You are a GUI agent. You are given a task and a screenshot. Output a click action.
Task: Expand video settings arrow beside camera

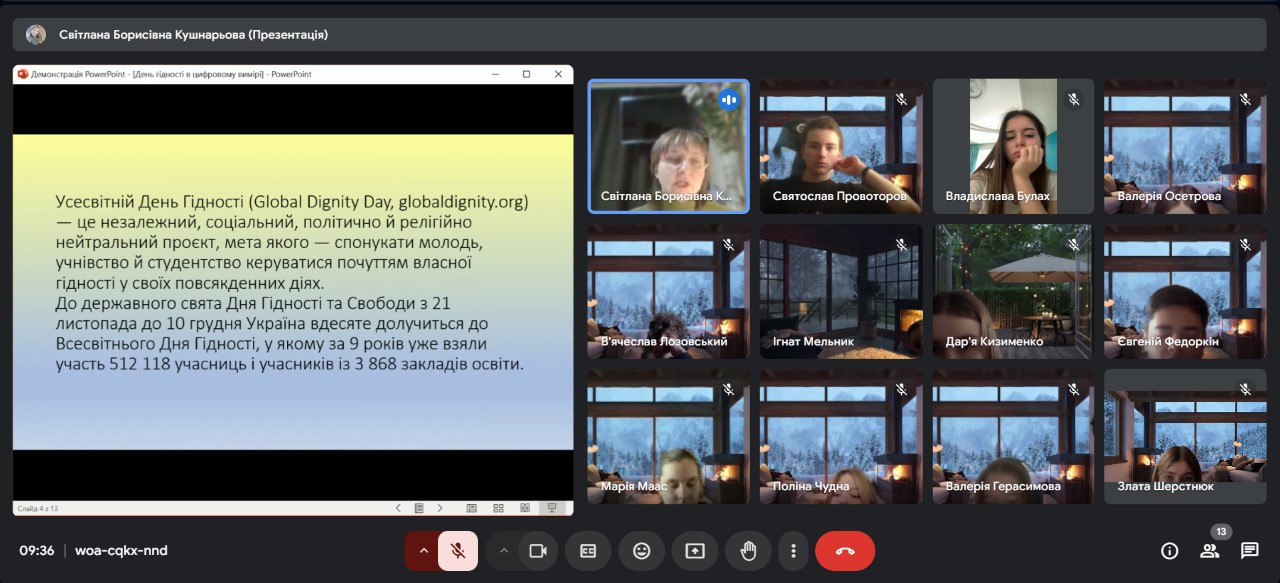pyautogui.click(x=504, y=551)
